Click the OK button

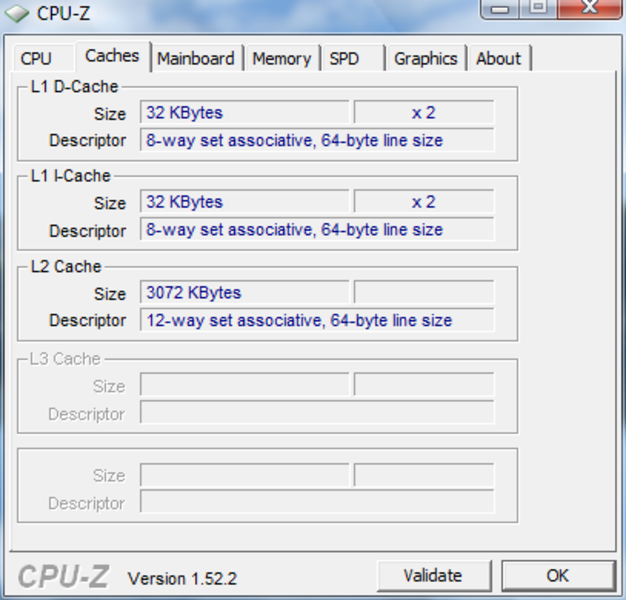(x=558, y=576)
